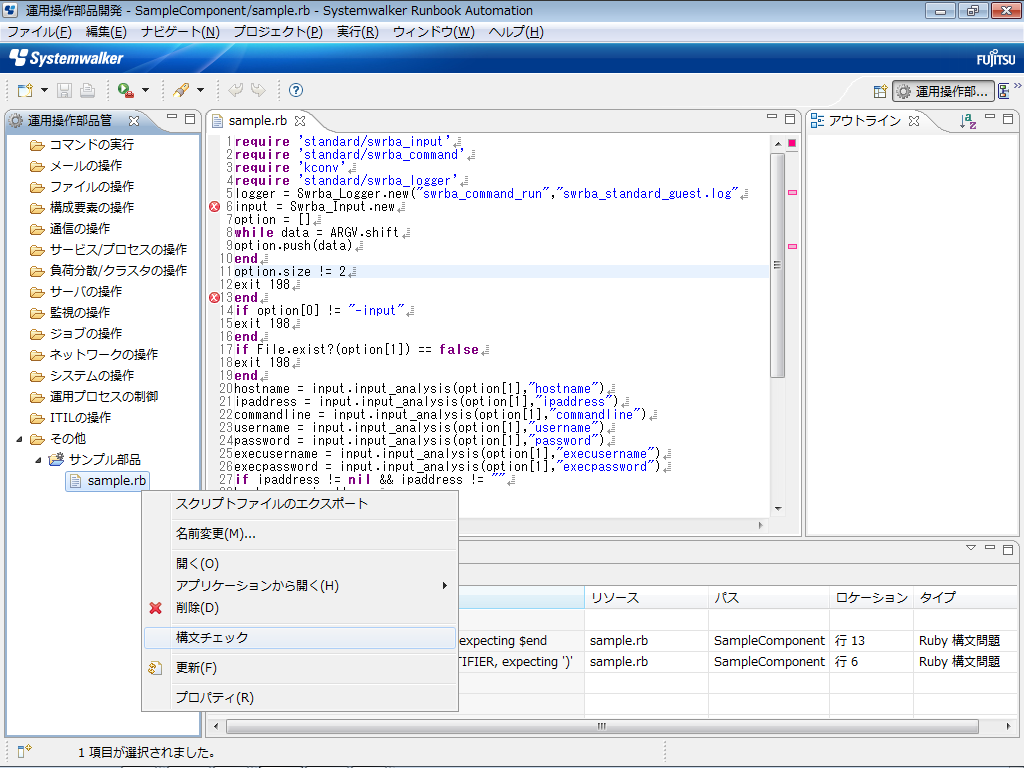Click the New wizard toolbar icon
The height and width of the screenshot is (768, 1024).
25,91
